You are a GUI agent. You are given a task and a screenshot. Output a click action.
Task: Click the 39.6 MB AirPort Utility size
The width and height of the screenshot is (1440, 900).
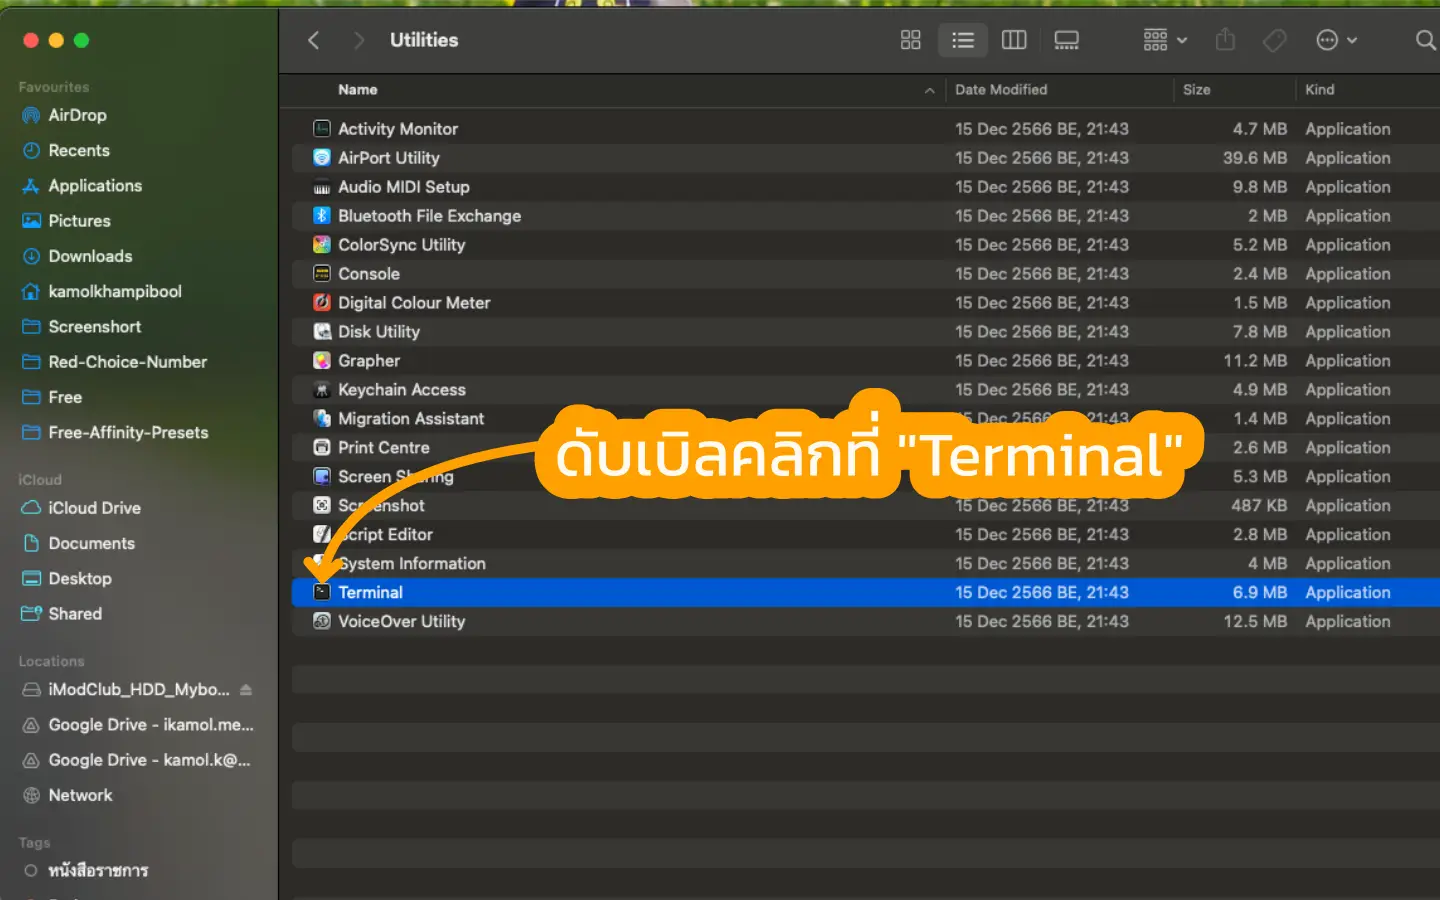coord(1255,158)
